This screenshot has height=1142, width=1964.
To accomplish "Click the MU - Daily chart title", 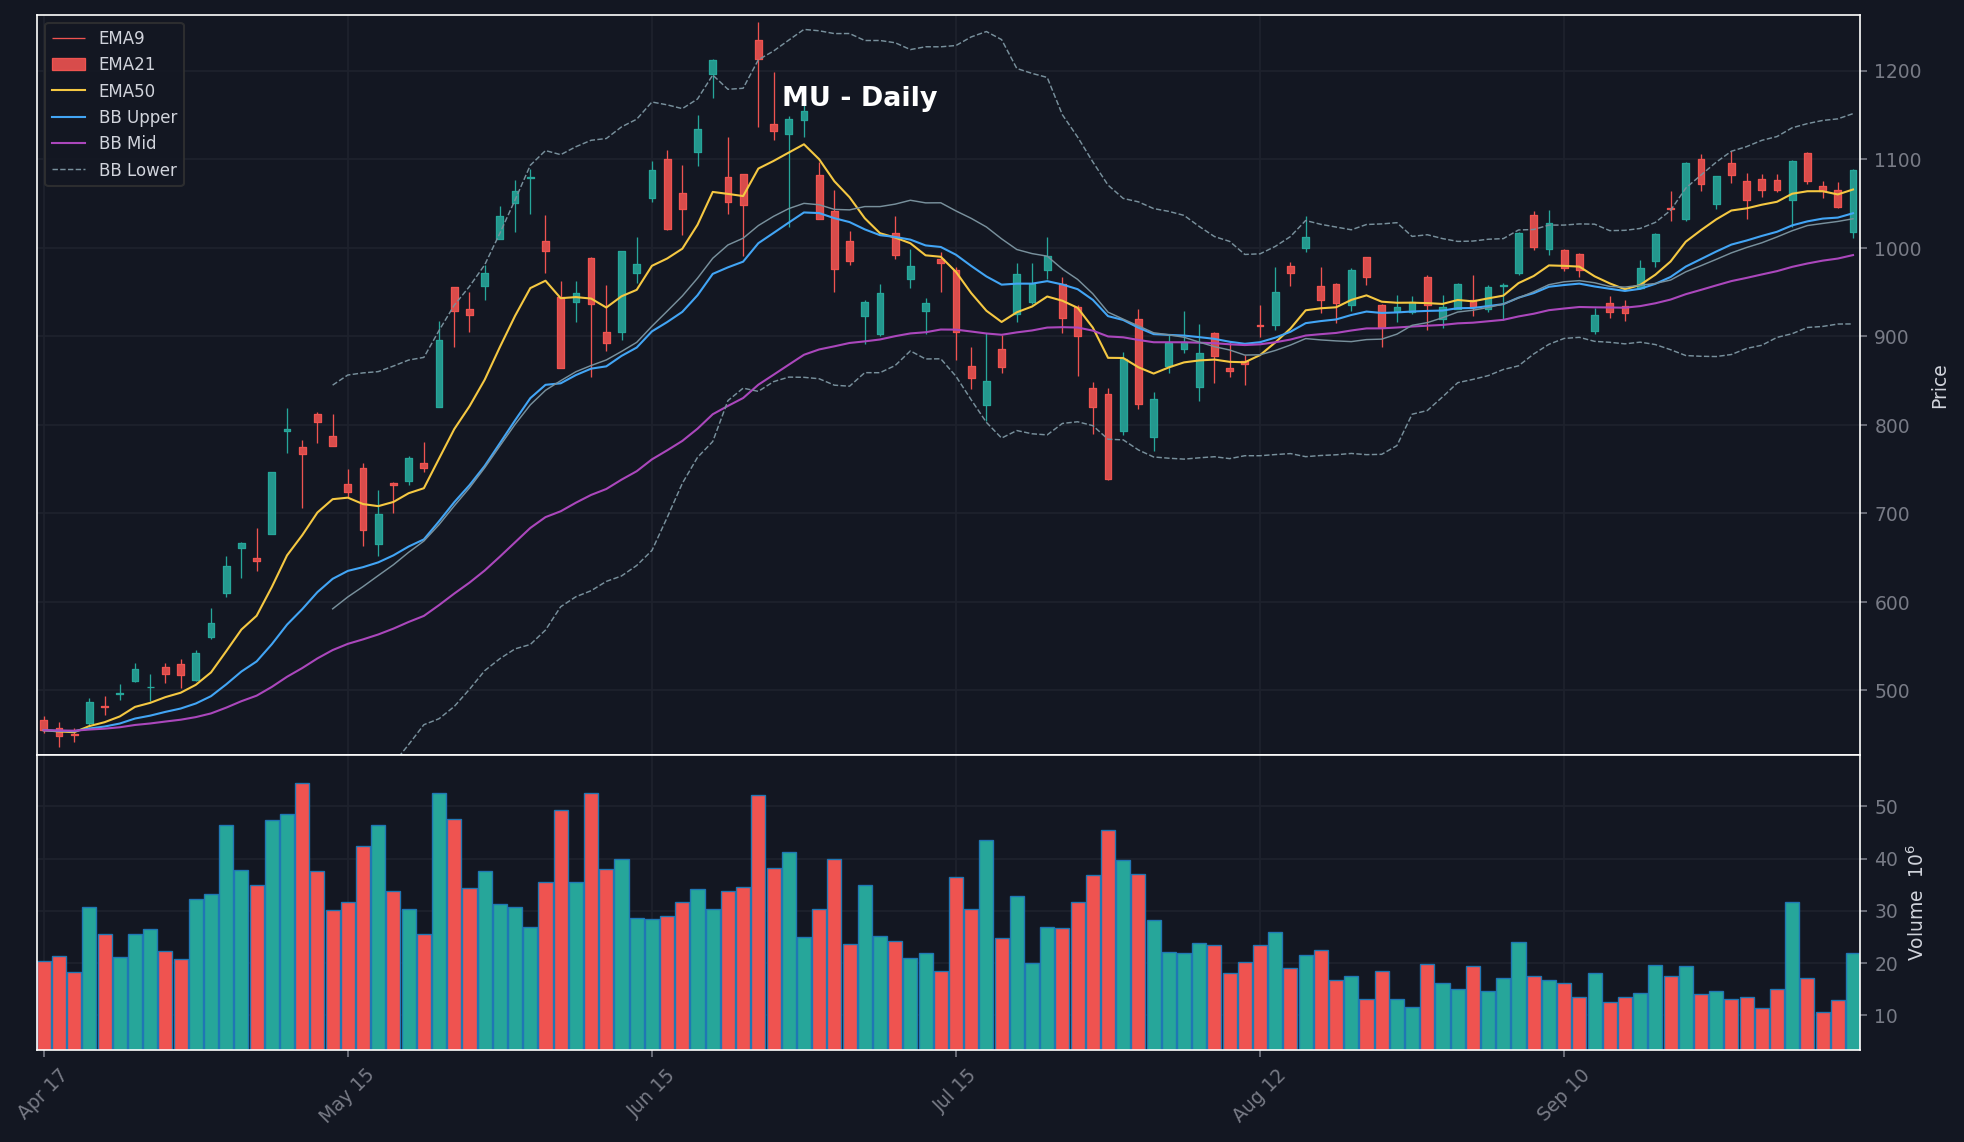I will tap(859, 97).
